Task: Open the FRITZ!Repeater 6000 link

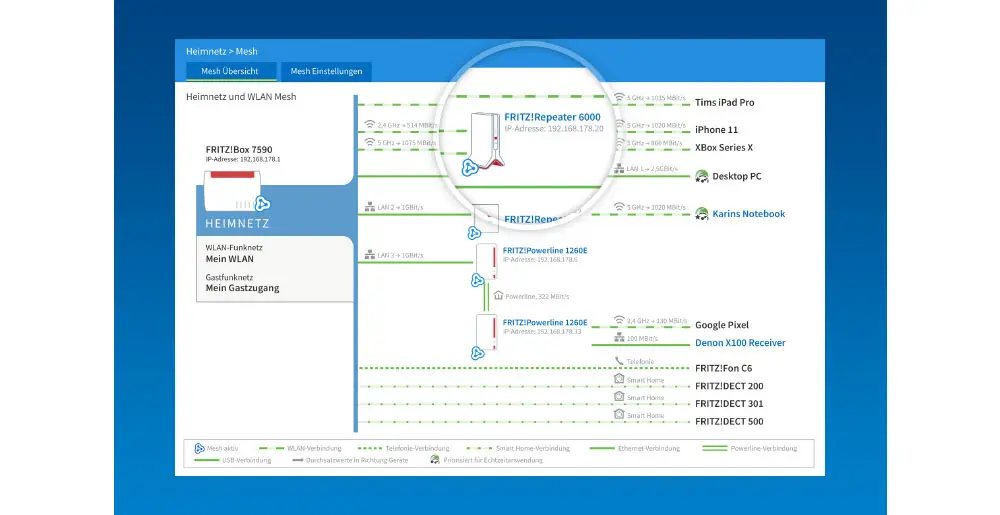Action: click(x=552, y=117)
